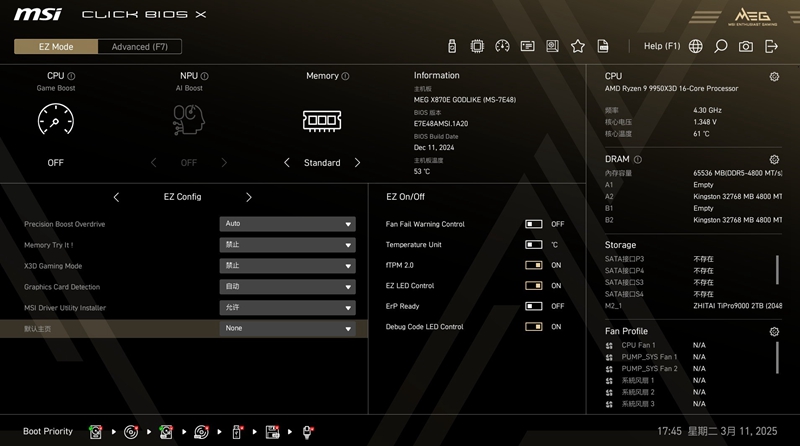This screenshot has height=446, width=800.
Task: Open Help (F1)
Action: 661,46
